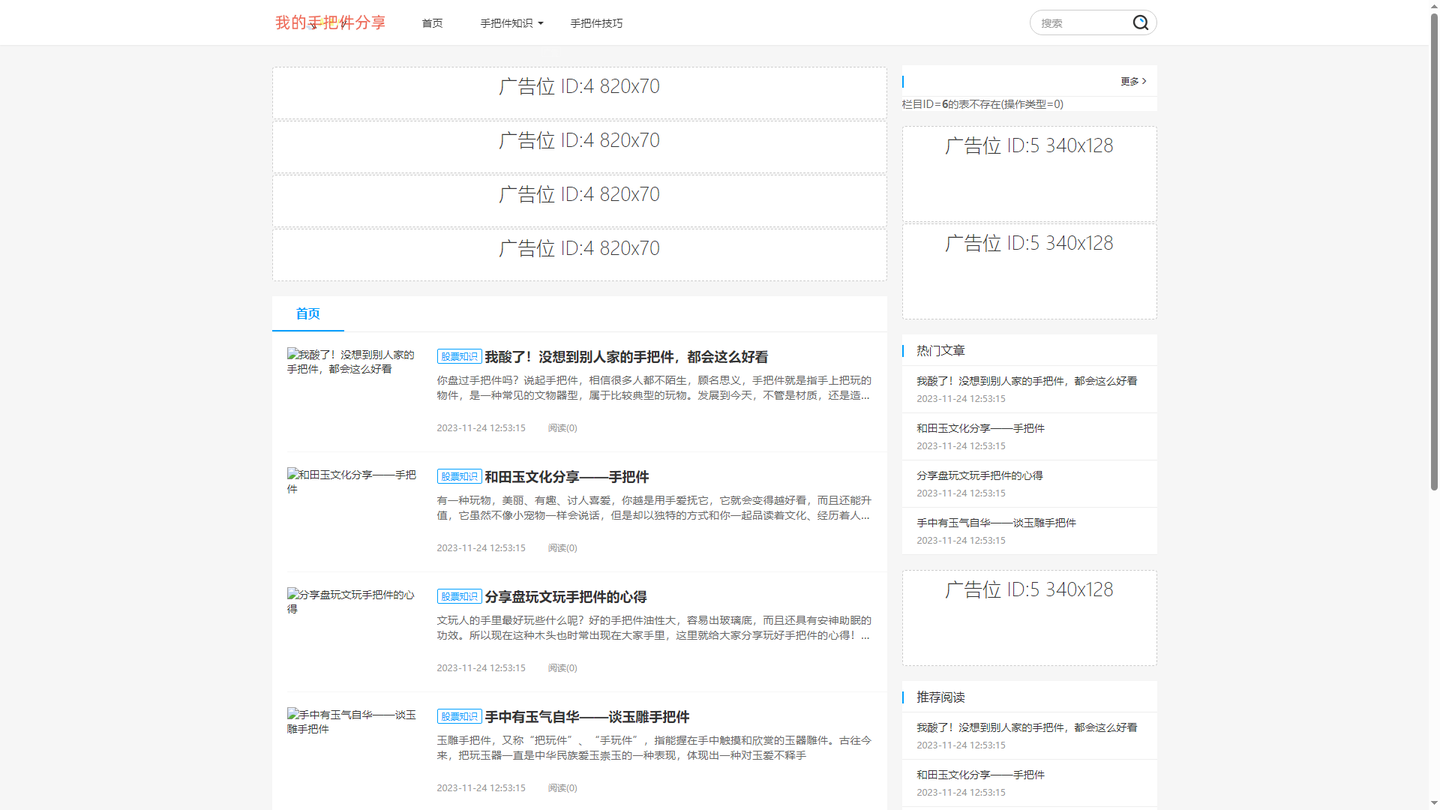This screenshot has width=1440, height=810.
Task: Click the 胶囊知识 tag beside 我酸了 article
Action: click(x=459, y=357)
